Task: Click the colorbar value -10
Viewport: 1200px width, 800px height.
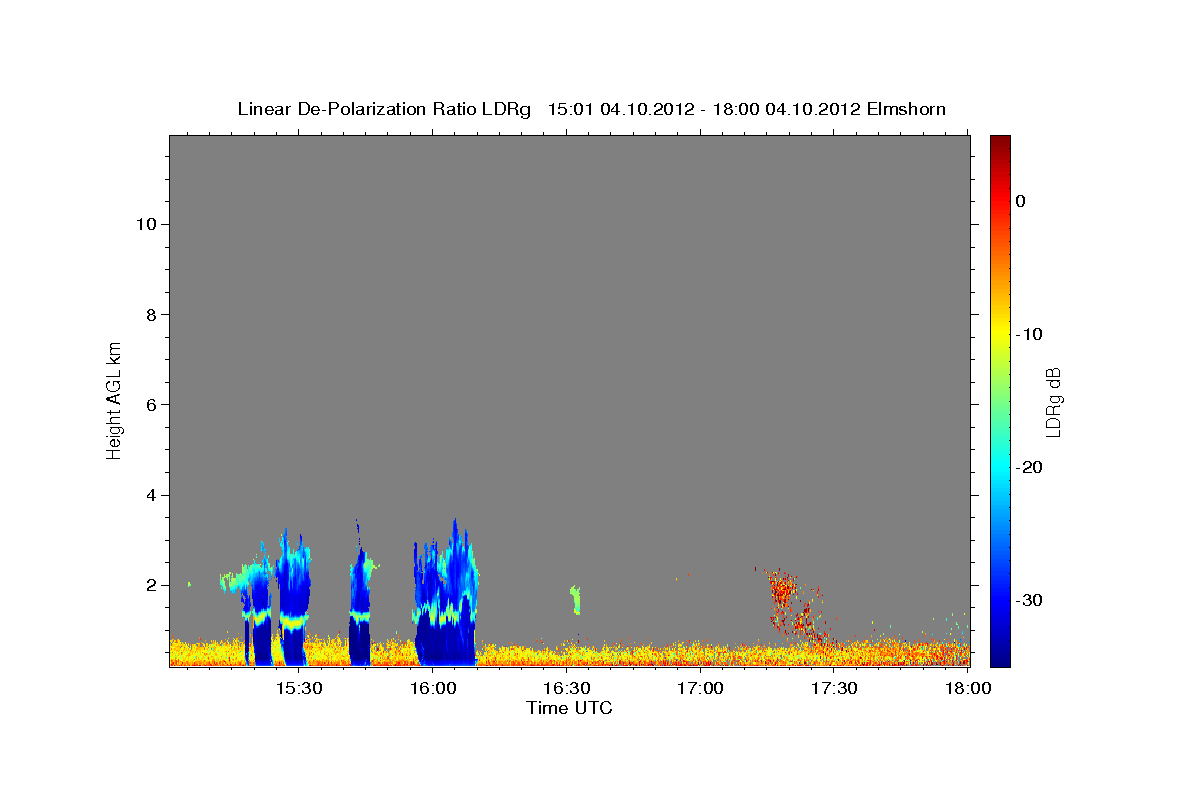Action: tap(1029, 334)
